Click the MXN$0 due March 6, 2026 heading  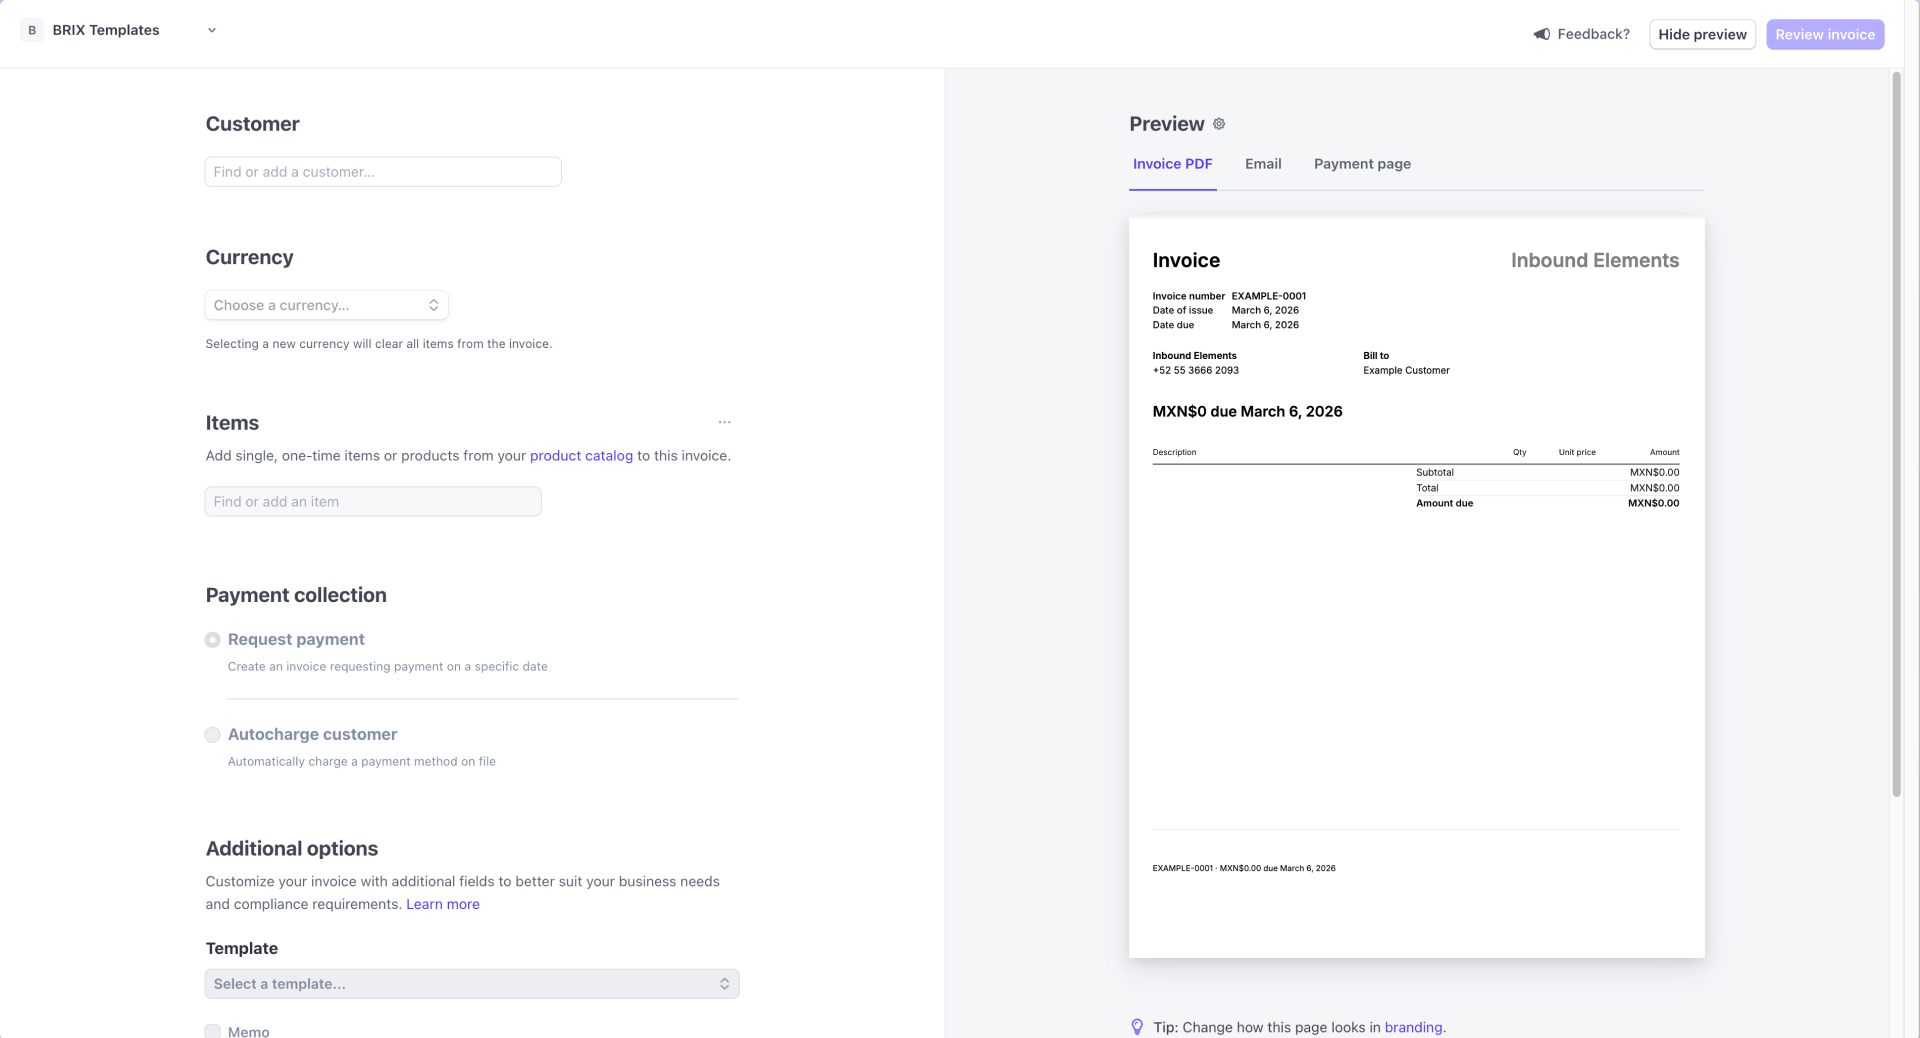1247,411
